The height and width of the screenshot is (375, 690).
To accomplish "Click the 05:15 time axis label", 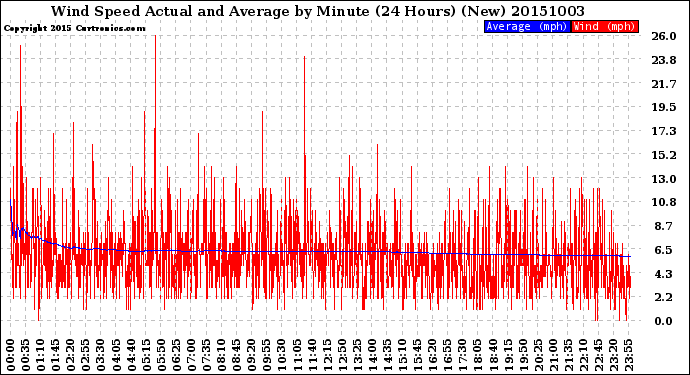I will pos(146,355).
